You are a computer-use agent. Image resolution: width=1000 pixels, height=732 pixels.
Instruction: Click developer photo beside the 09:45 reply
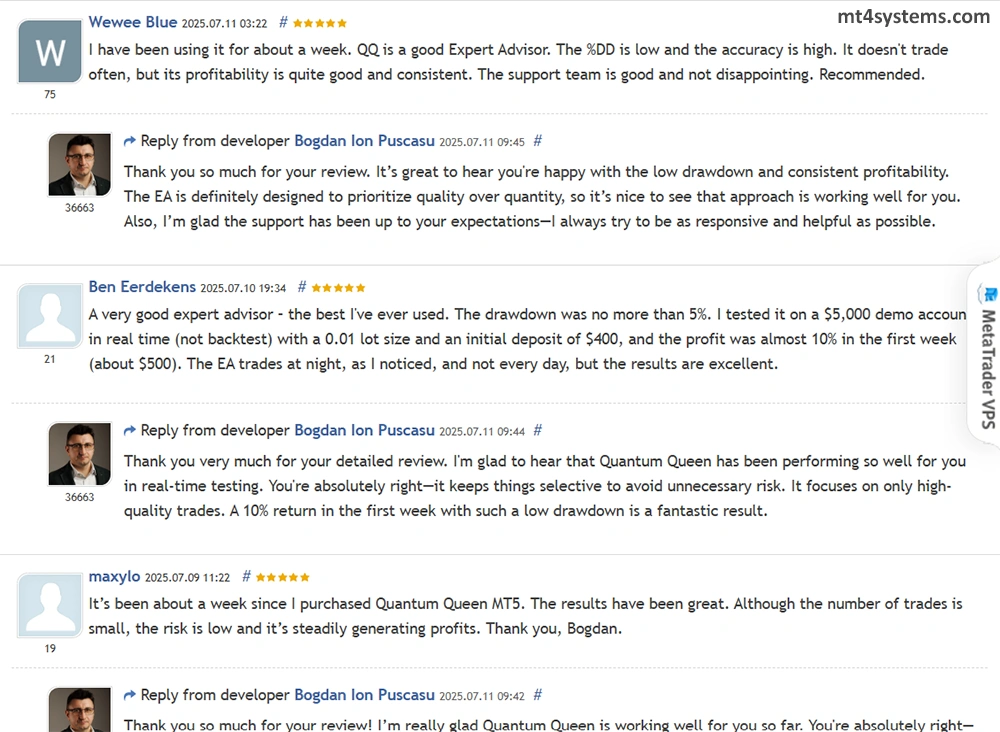[80, 164]
